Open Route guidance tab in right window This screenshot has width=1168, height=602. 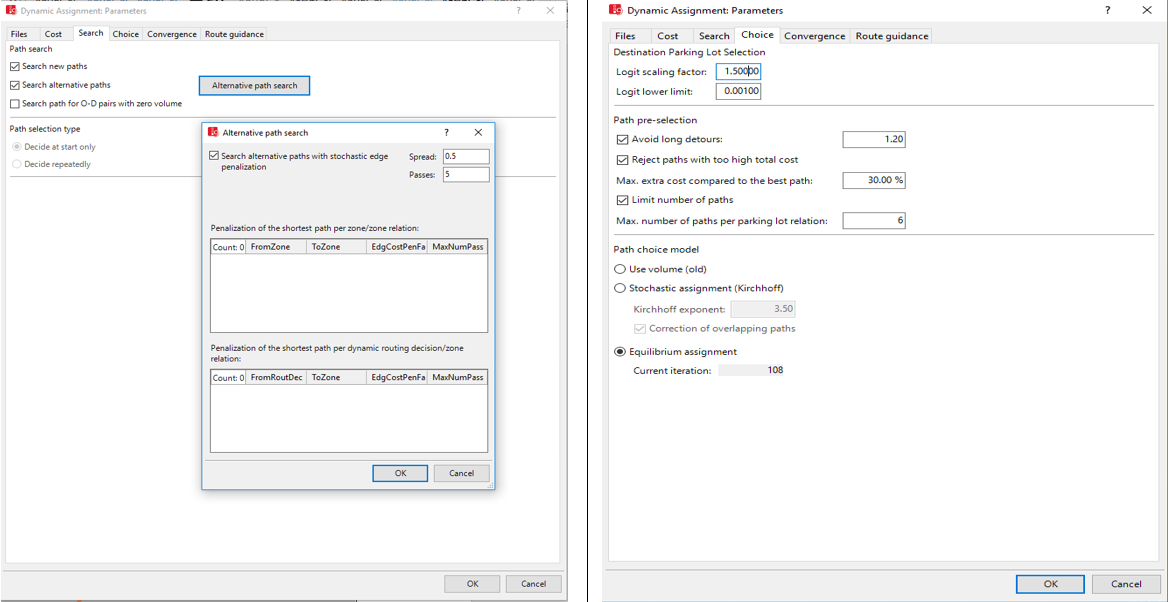click(892, 36)
